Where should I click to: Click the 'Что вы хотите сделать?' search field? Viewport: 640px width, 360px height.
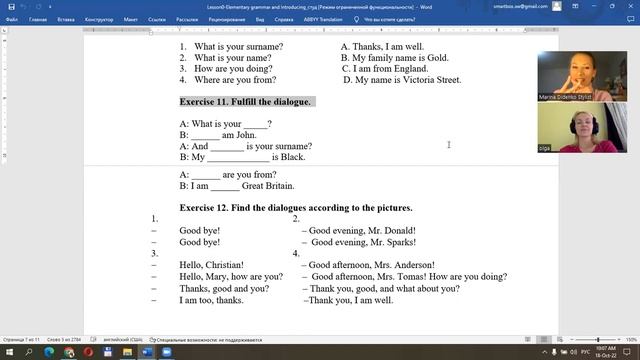389,19
